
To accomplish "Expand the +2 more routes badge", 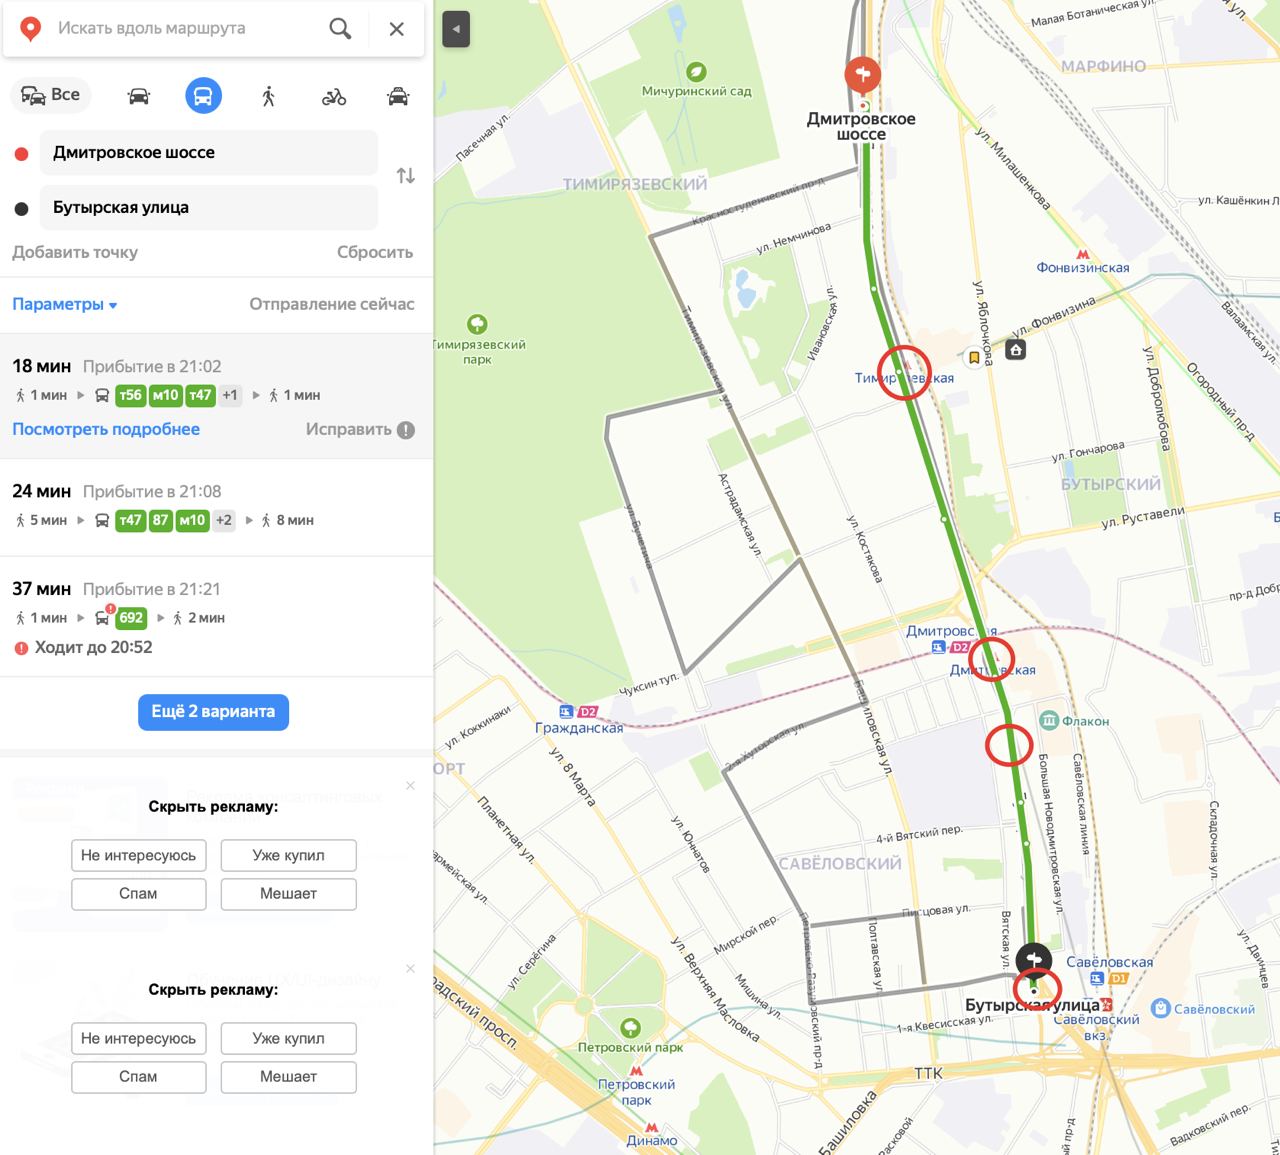I will pyautogui.click(x=223, y=520).
